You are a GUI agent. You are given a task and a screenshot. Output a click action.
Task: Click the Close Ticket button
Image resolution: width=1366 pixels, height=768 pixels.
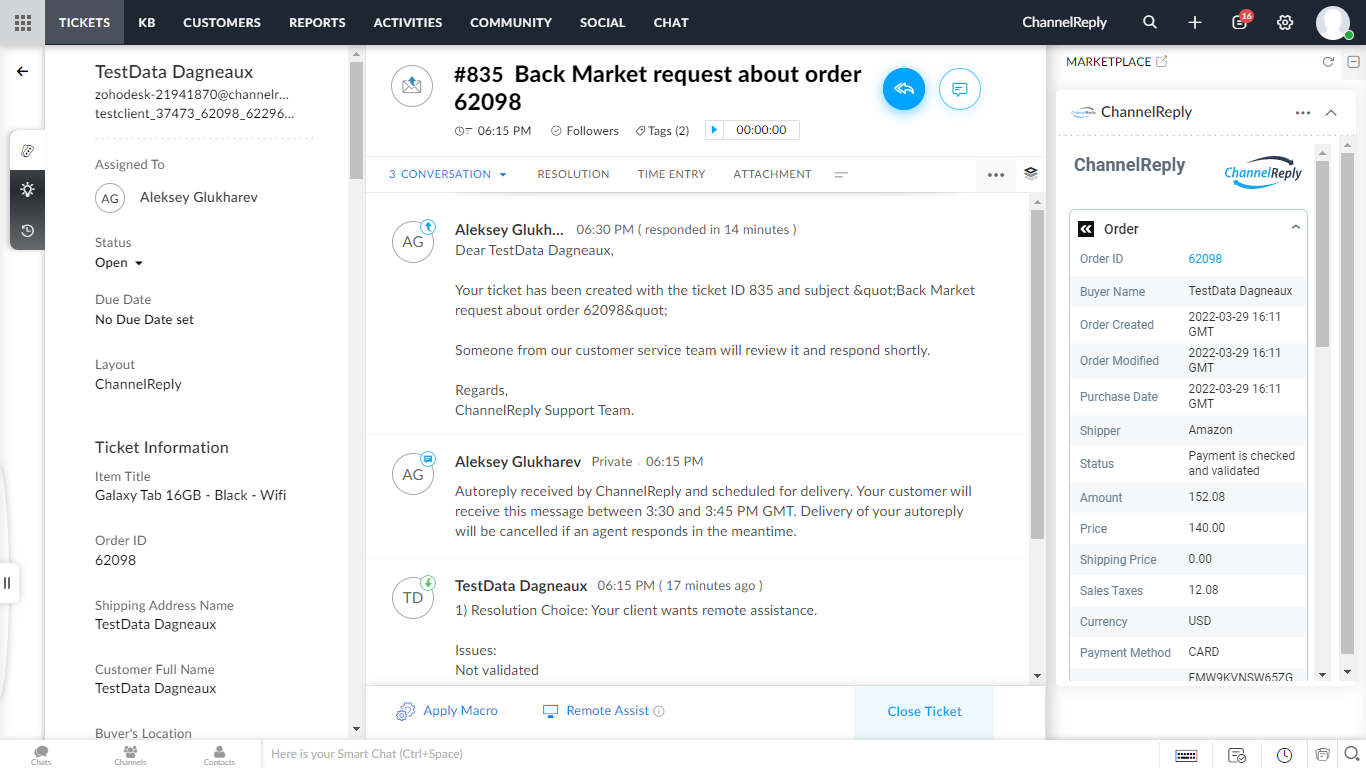point(924,711)
